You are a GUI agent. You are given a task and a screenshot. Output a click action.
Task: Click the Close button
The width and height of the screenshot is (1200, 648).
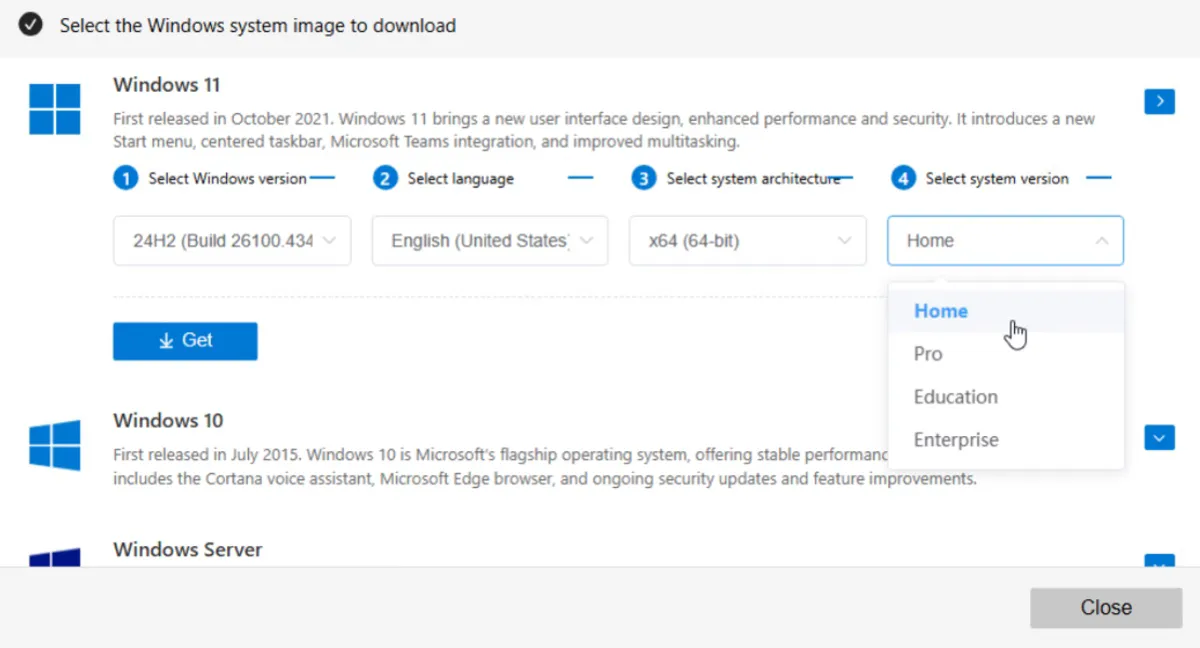coord(1106,607)
